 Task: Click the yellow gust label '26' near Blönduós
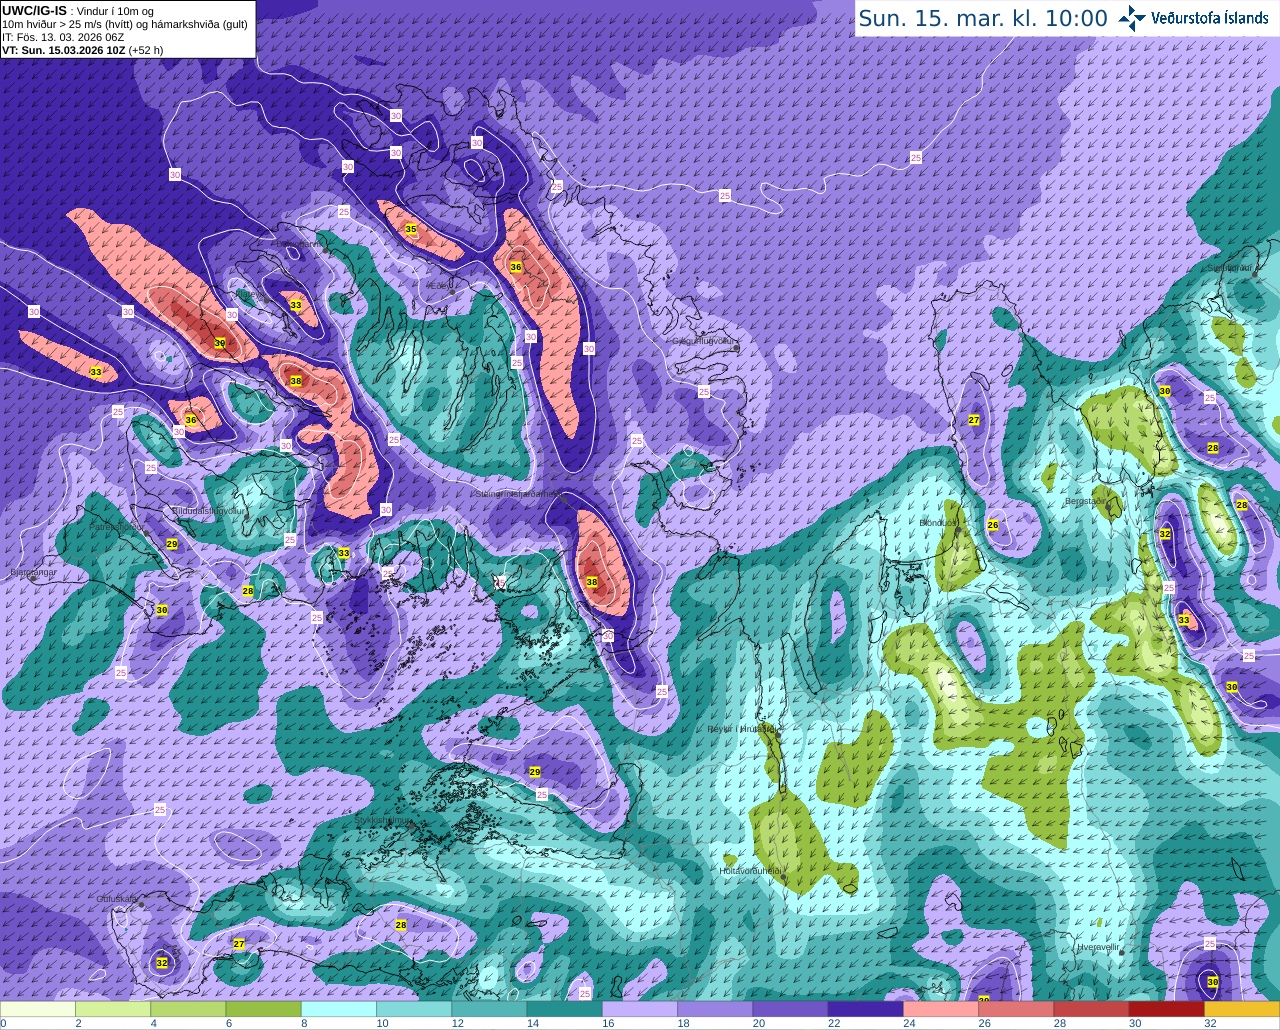[993, 525]
